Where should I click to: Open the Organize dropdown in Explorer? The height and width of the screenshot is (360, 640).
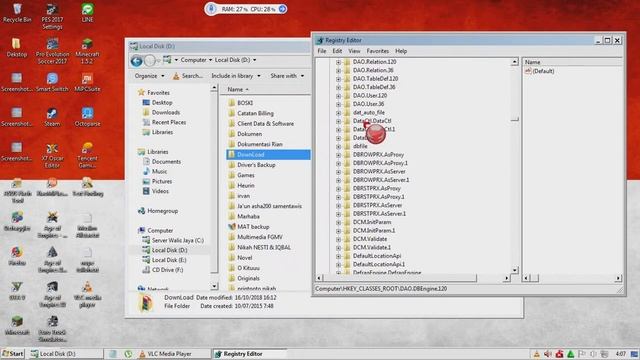(149, 76)
